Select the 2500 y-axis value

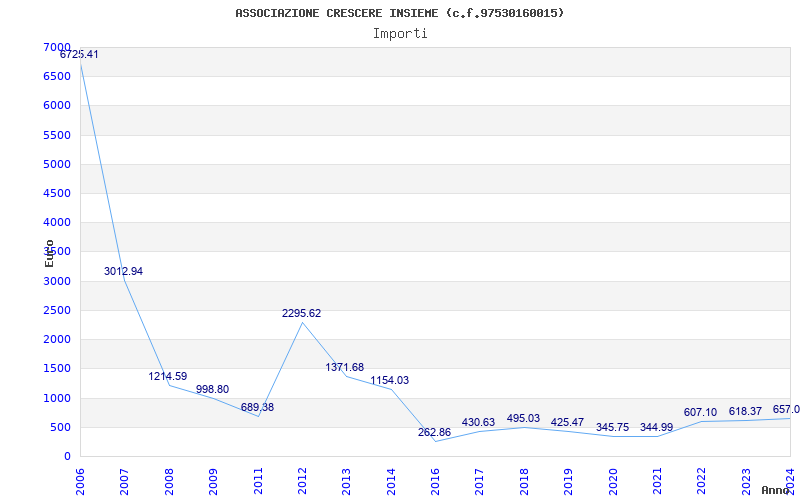coord(57,310)
